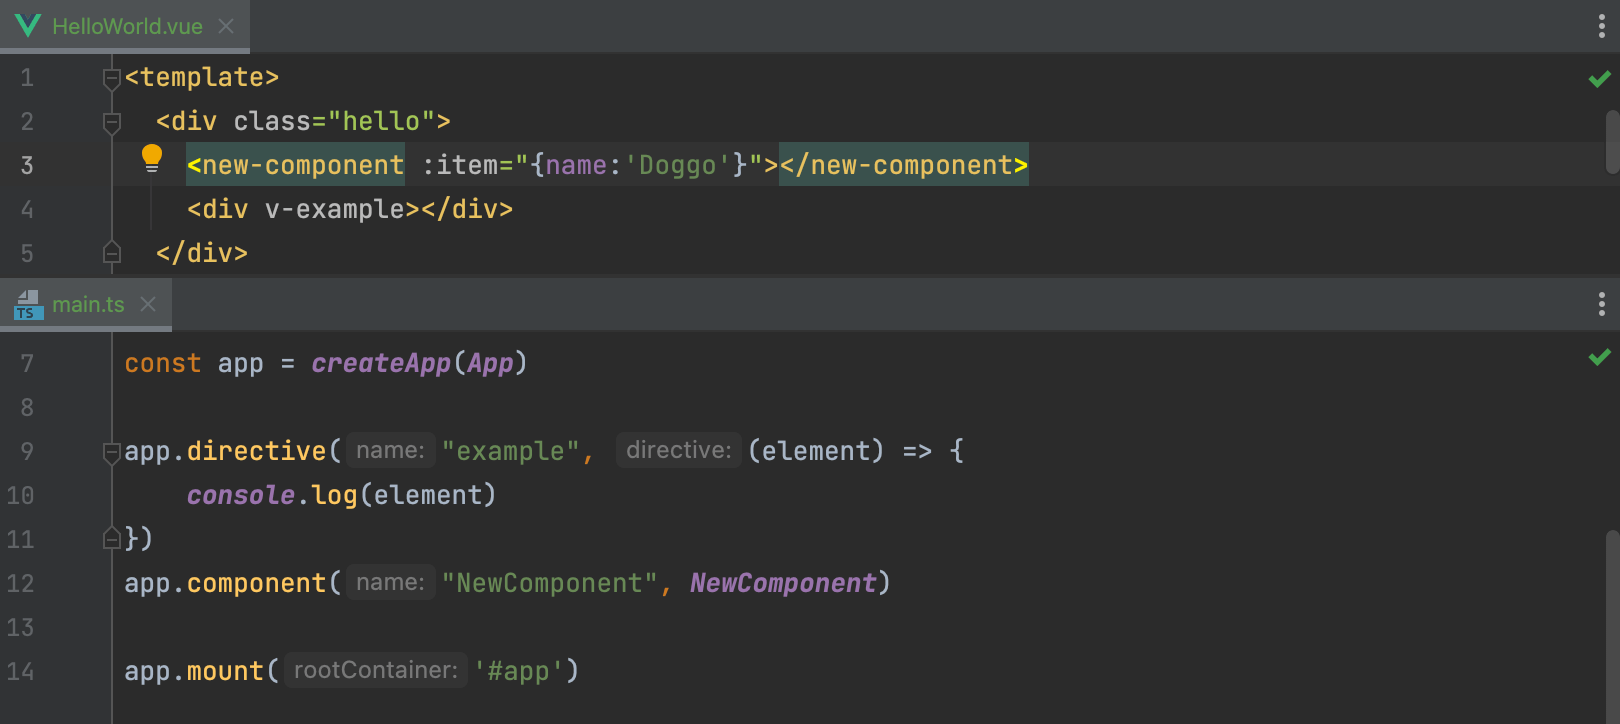The width and height of the screenshot is (1620, 724).
Task: Click the italic NewComponent reference on line 12
Action: pyautogui.click(x=783, y=583)
